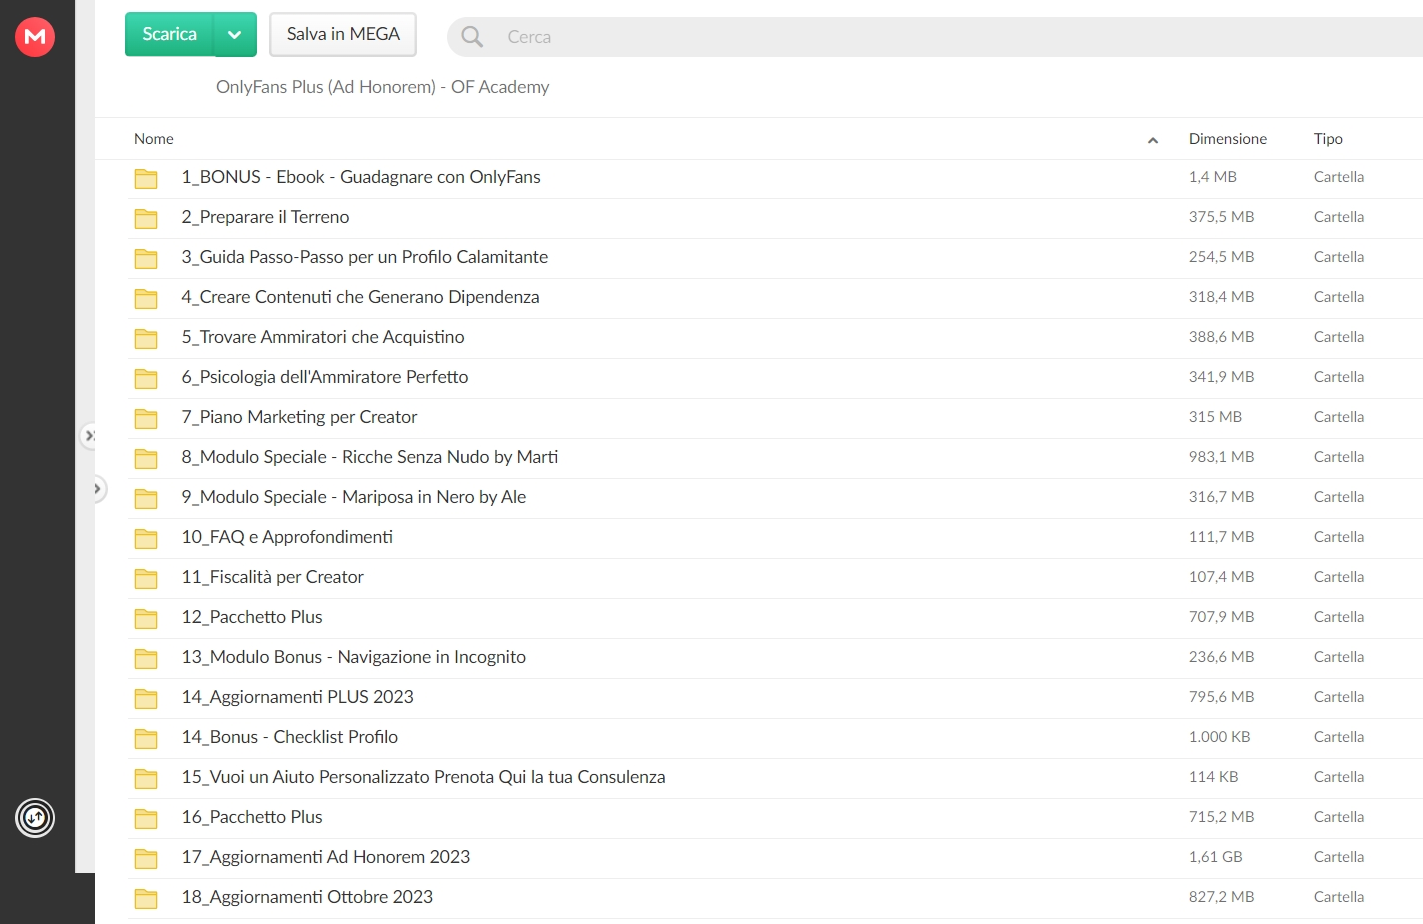
Task: Open the Scarica dropdown arrow
Action: click(235, 34)
